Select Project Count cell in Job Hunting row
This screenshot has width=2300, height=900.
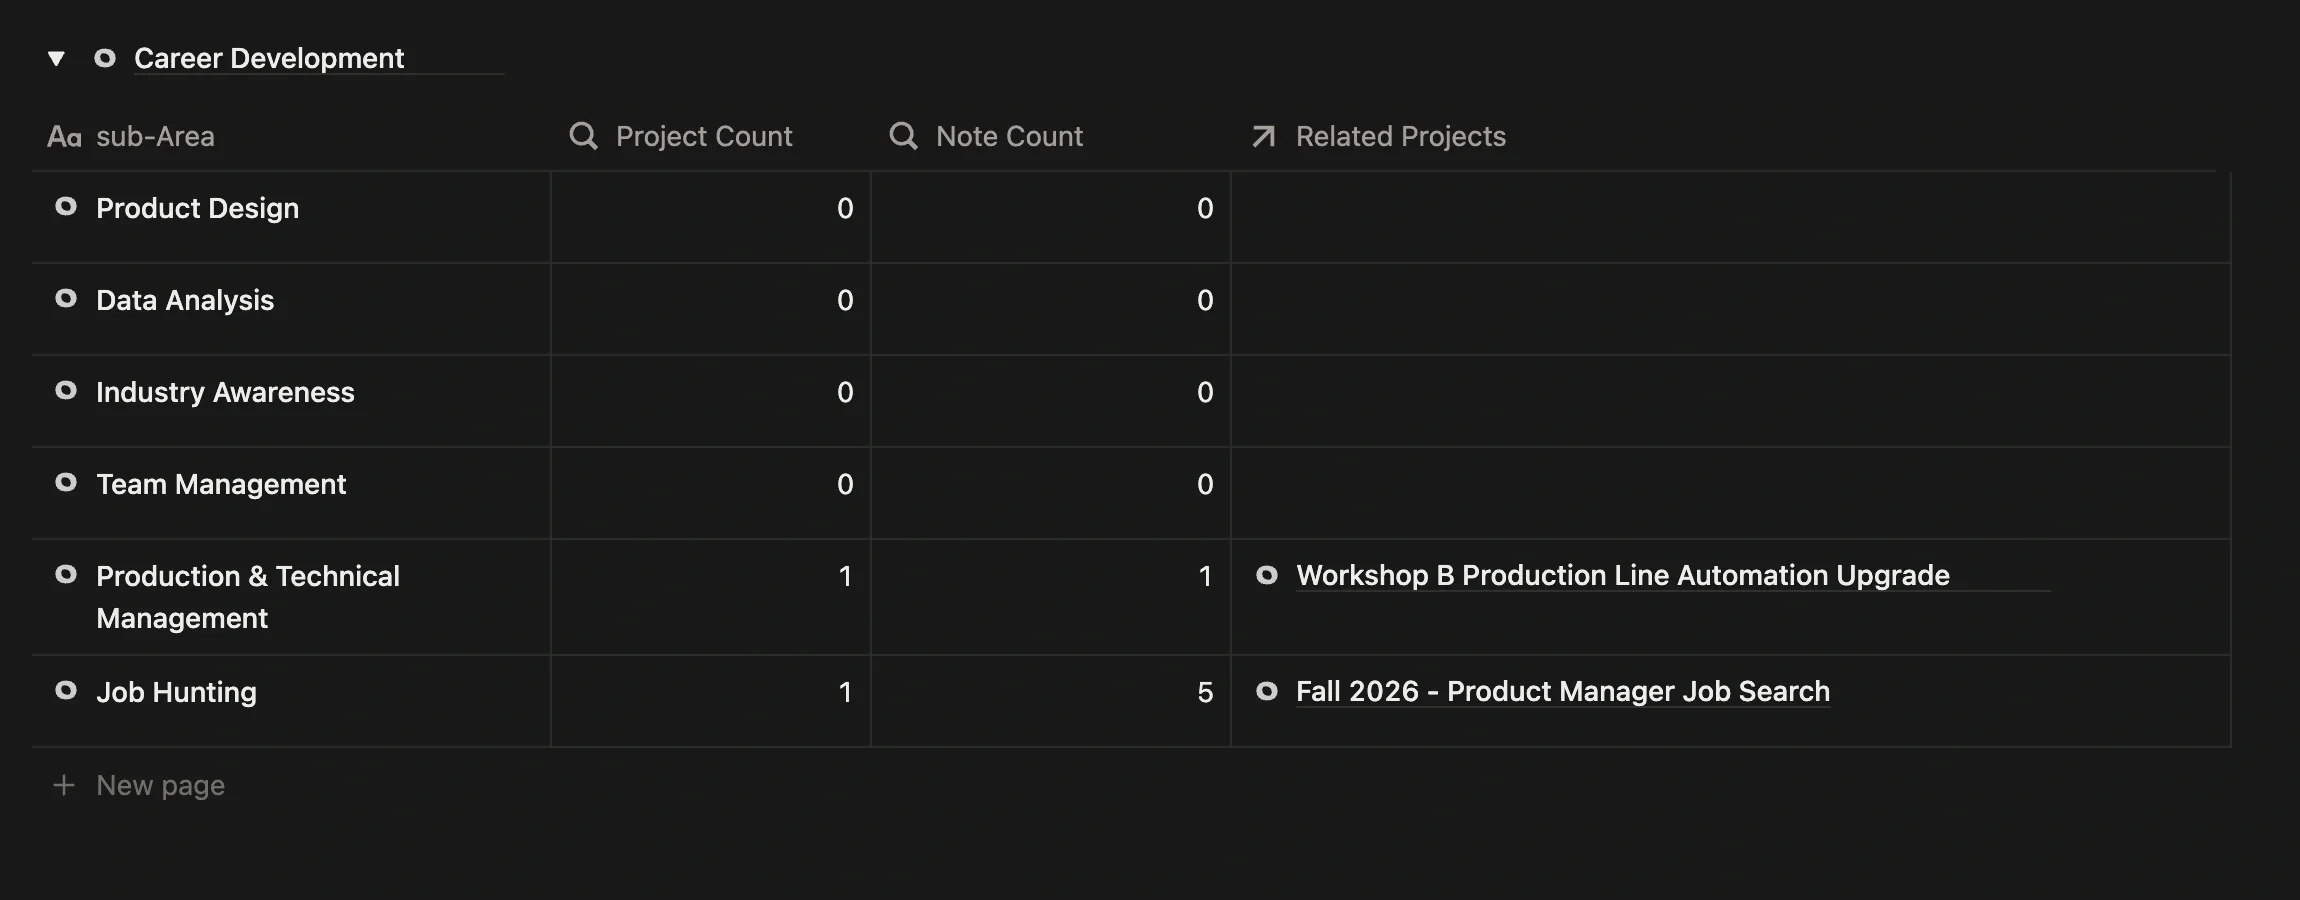coord(710,701)
